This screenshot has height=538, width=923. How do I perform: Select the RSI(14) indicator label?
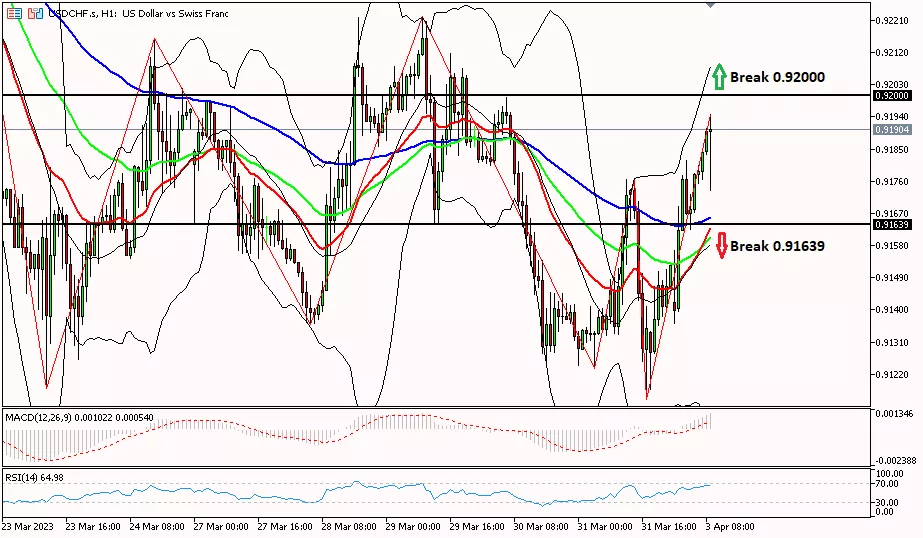point(35,477)
